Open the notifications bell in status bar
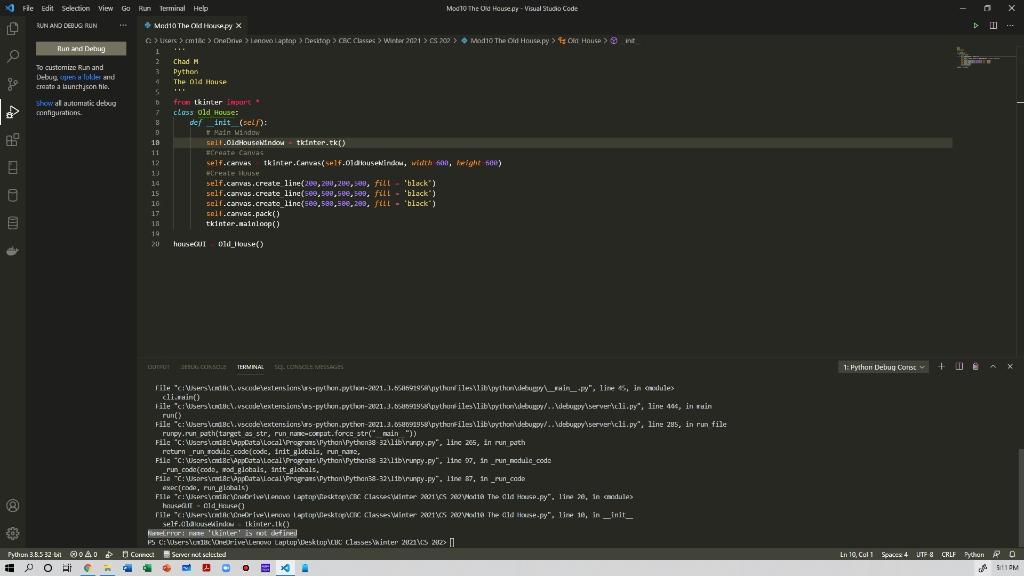 [x=1012, y=554]
